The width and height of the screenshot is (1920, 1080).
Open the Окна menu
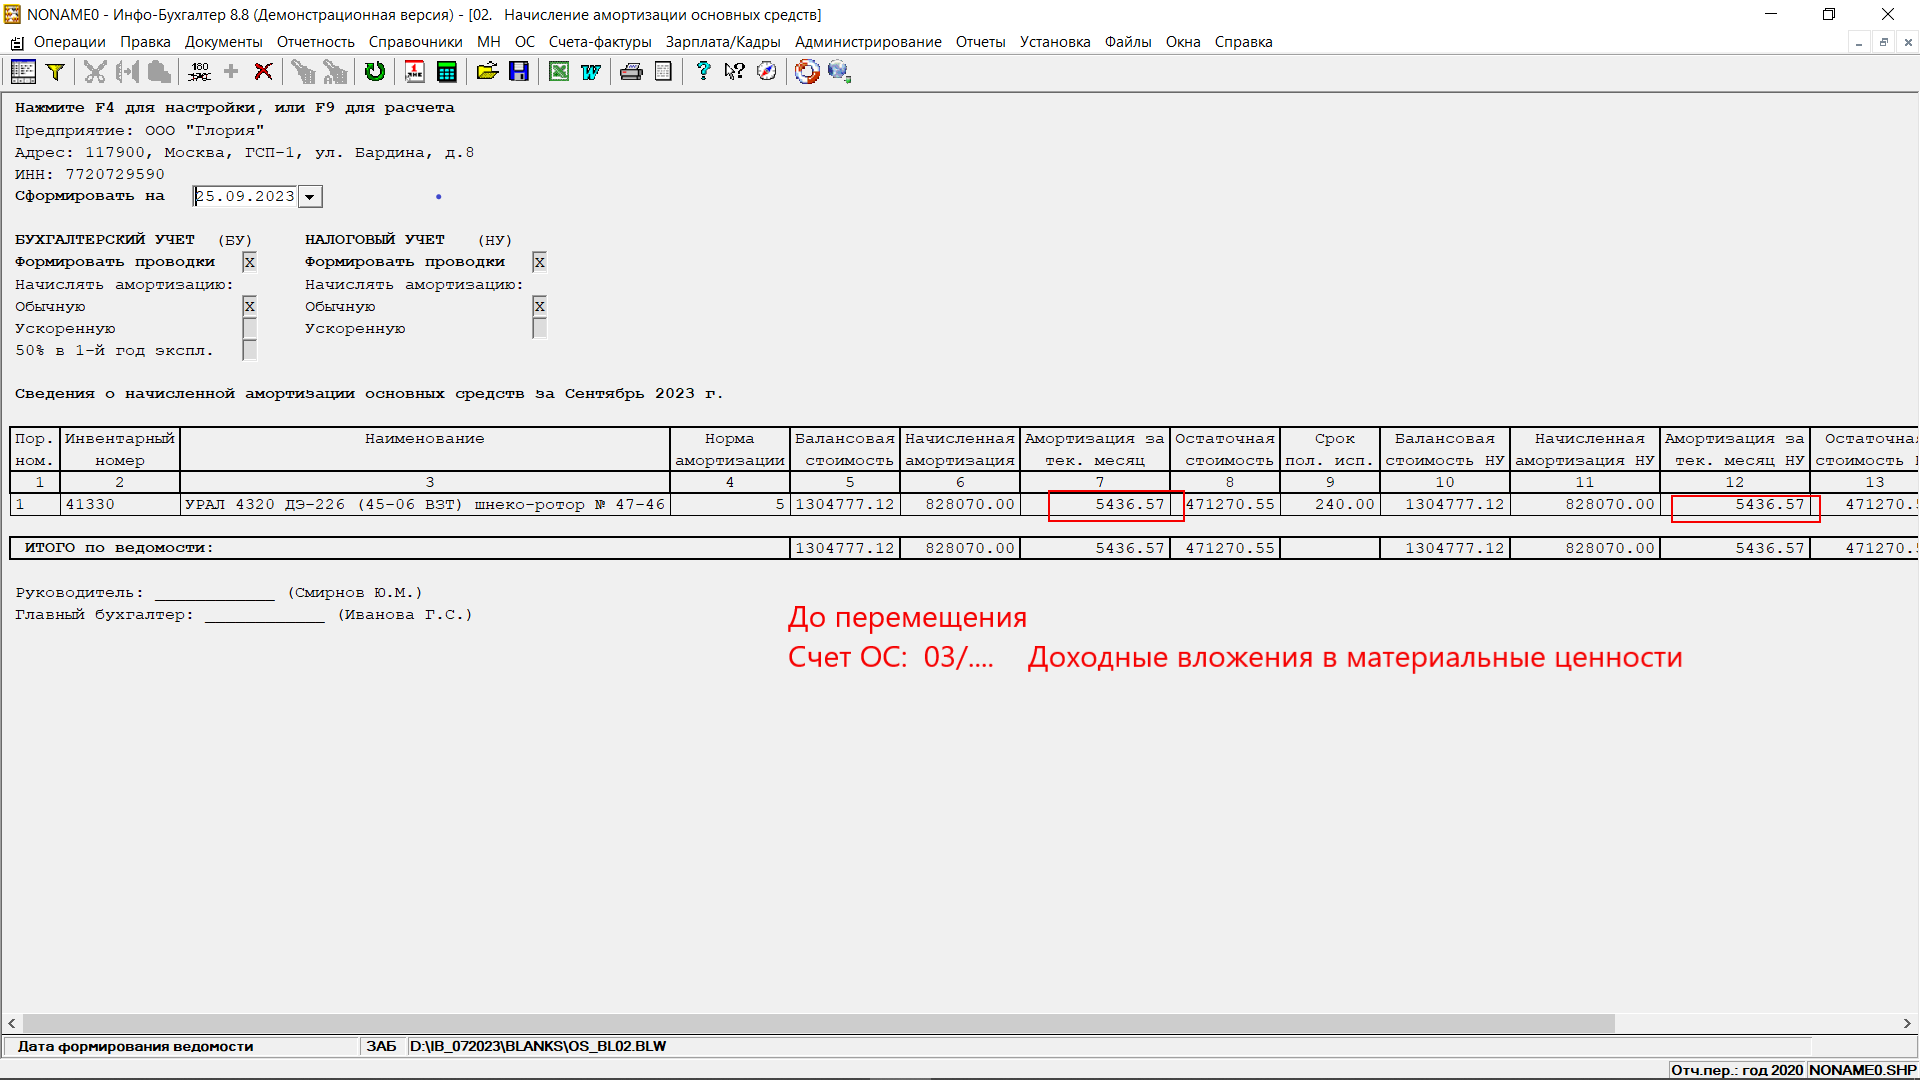point(1183,42)
